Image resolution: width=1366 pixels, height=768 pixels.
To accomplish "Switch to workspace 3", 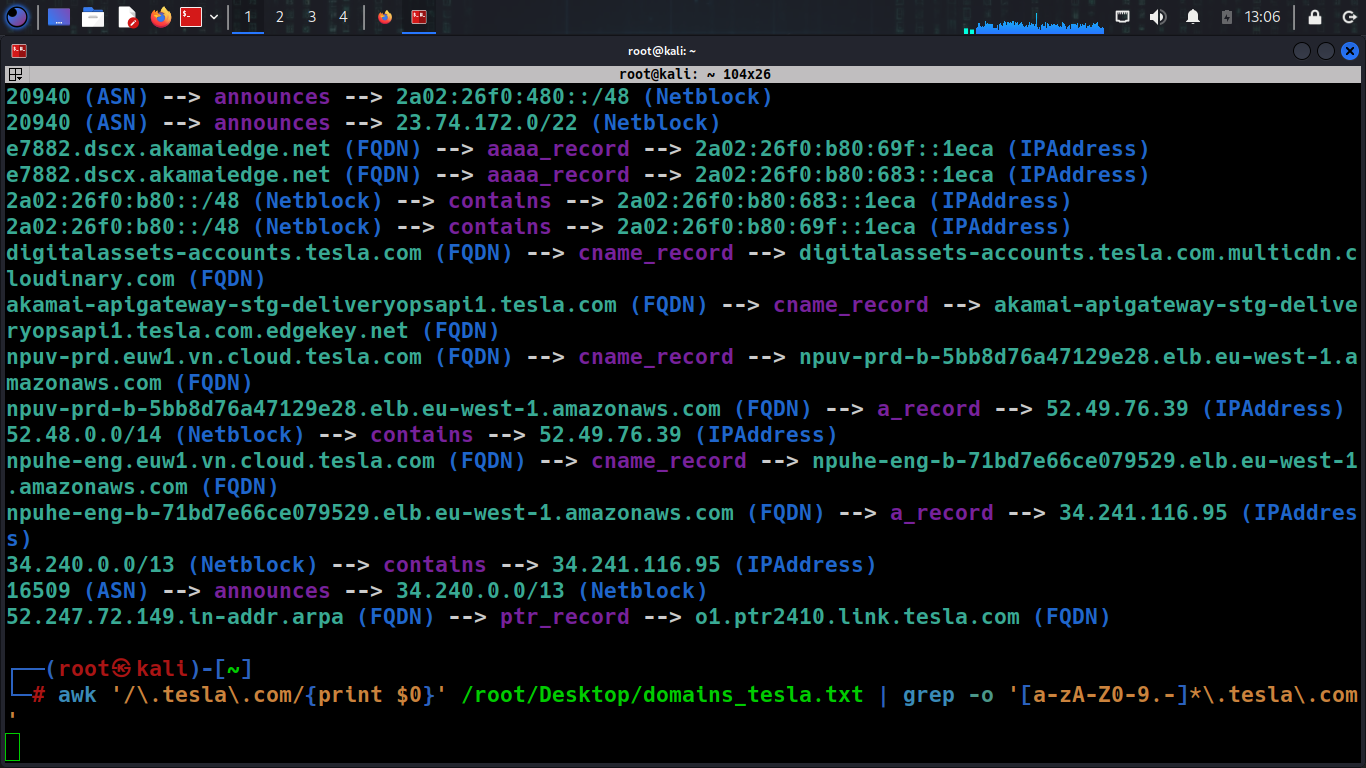I will [x=312, y=17].
